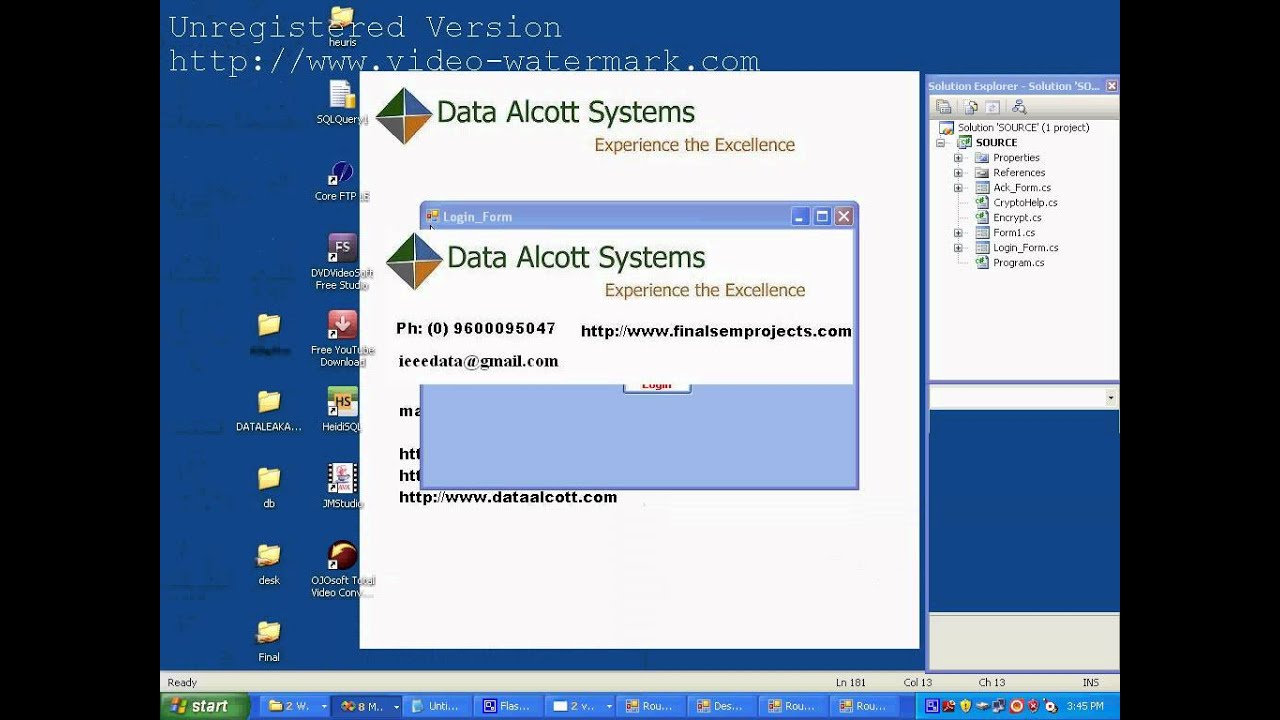Click the Login_Form title bar icon
1280x720 pixels.
(x=433, y=216)
